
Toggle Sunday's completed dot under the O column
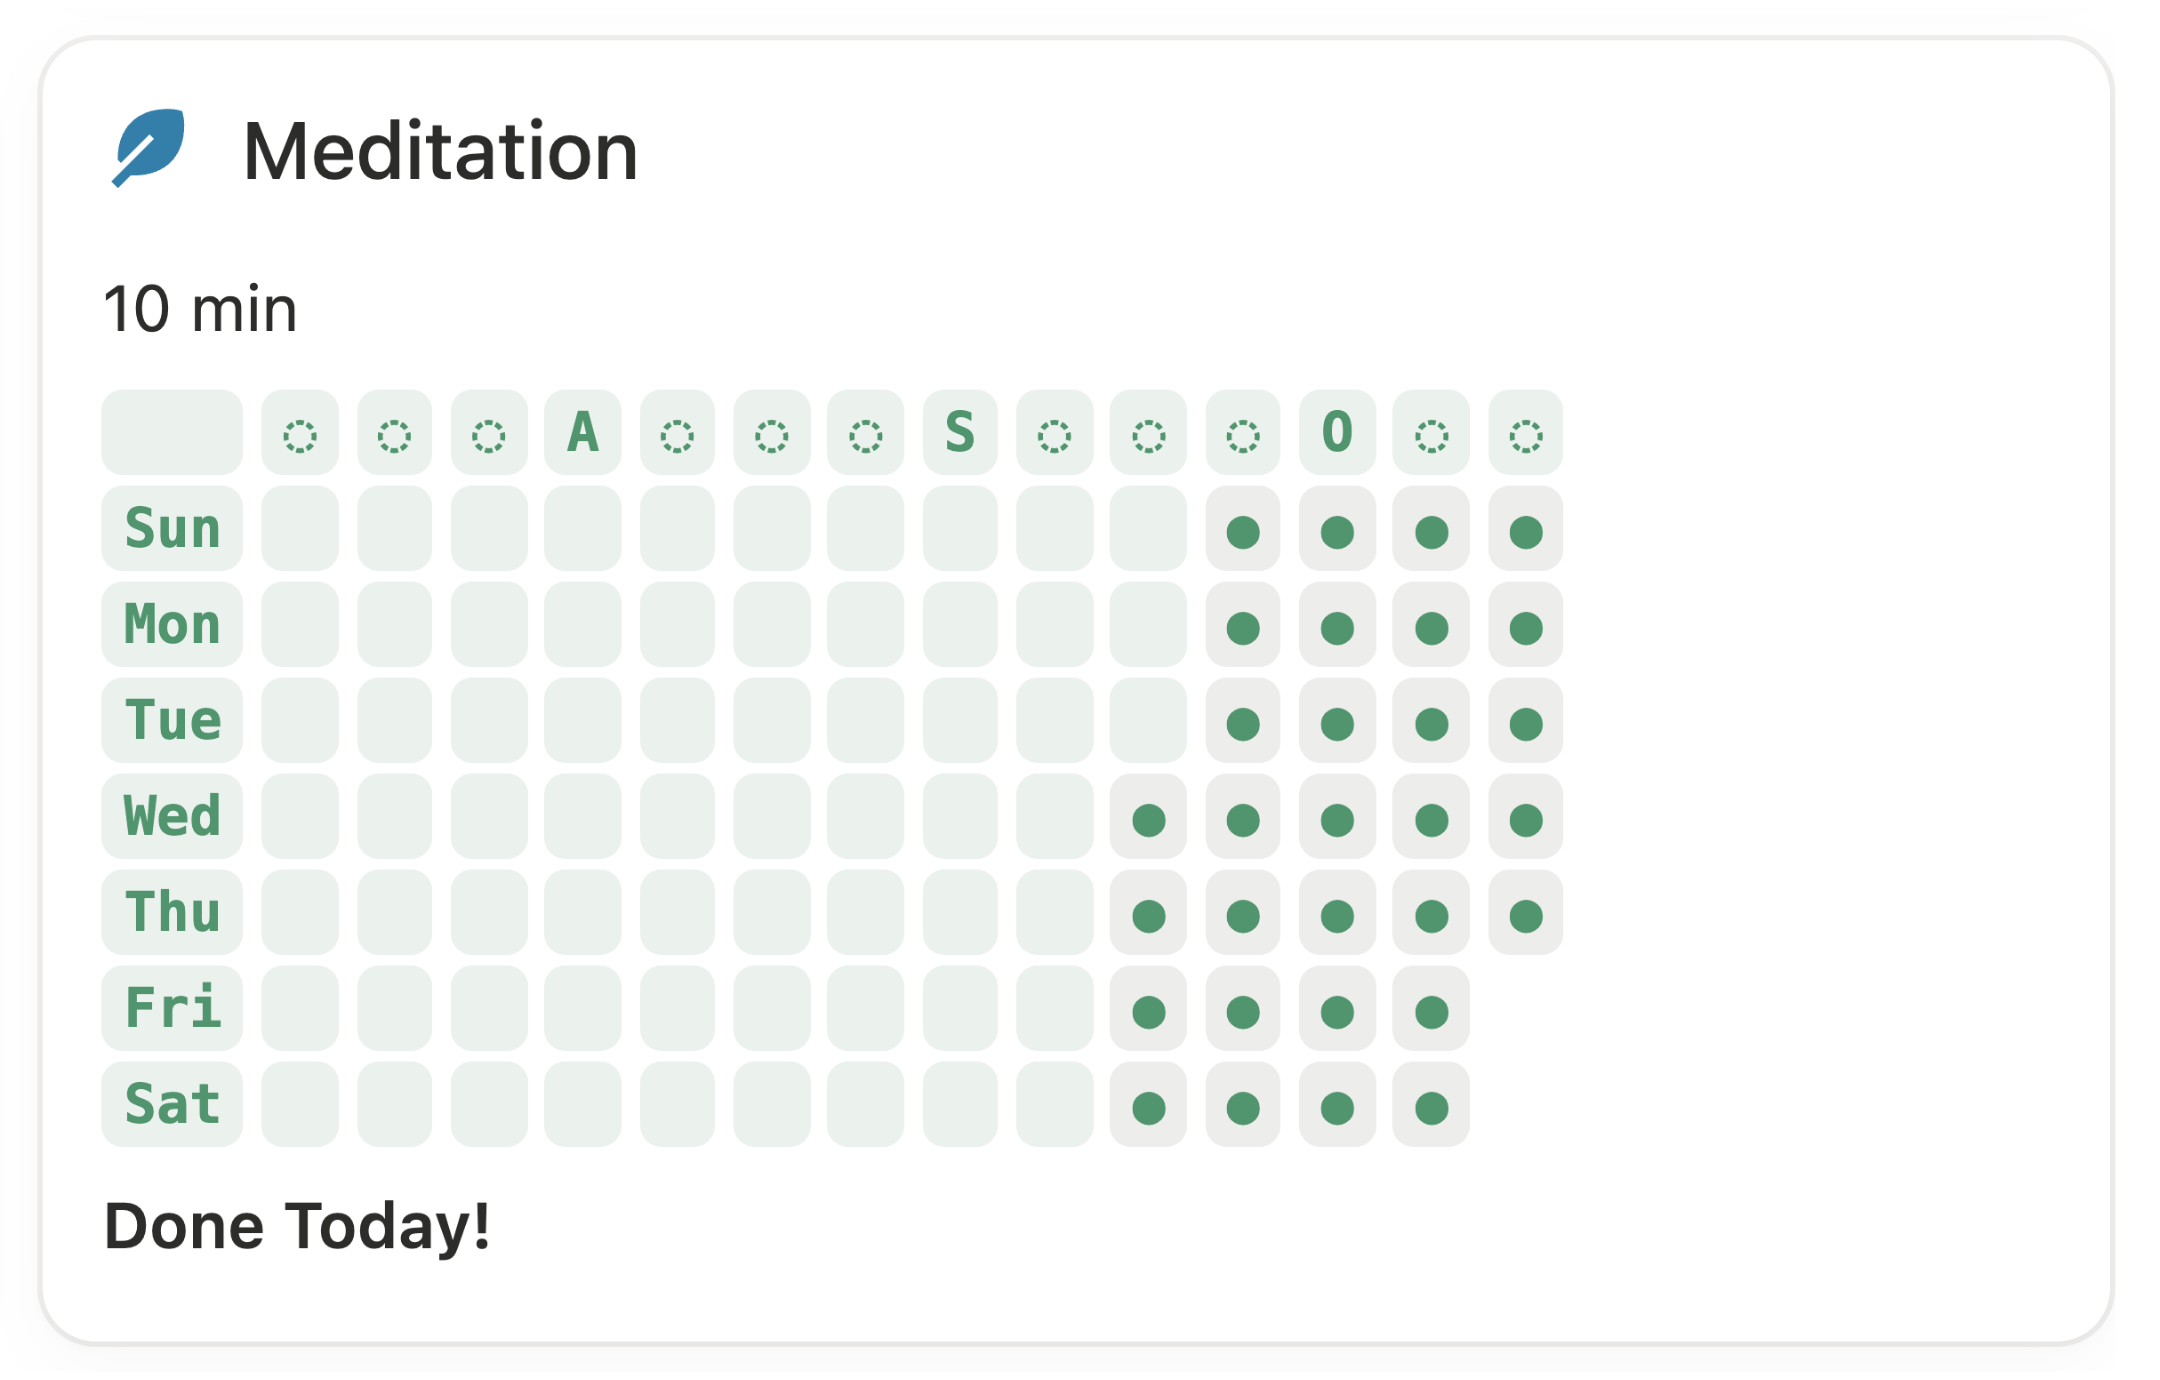[x=1337, y=532]
